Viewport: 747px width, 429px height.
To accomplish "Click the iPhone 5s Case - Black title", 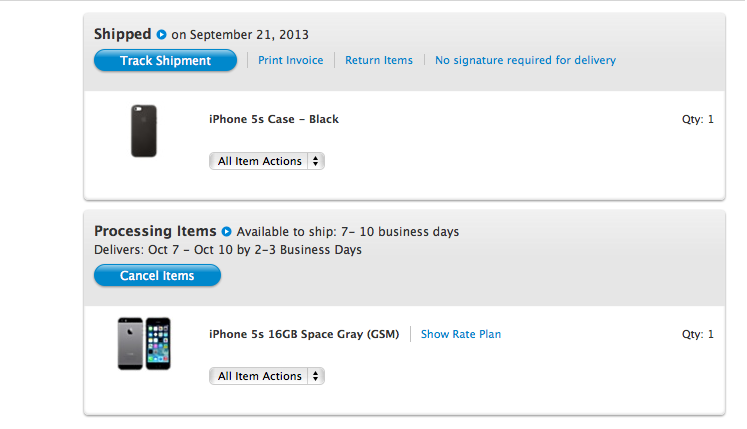I will [274, 119].
